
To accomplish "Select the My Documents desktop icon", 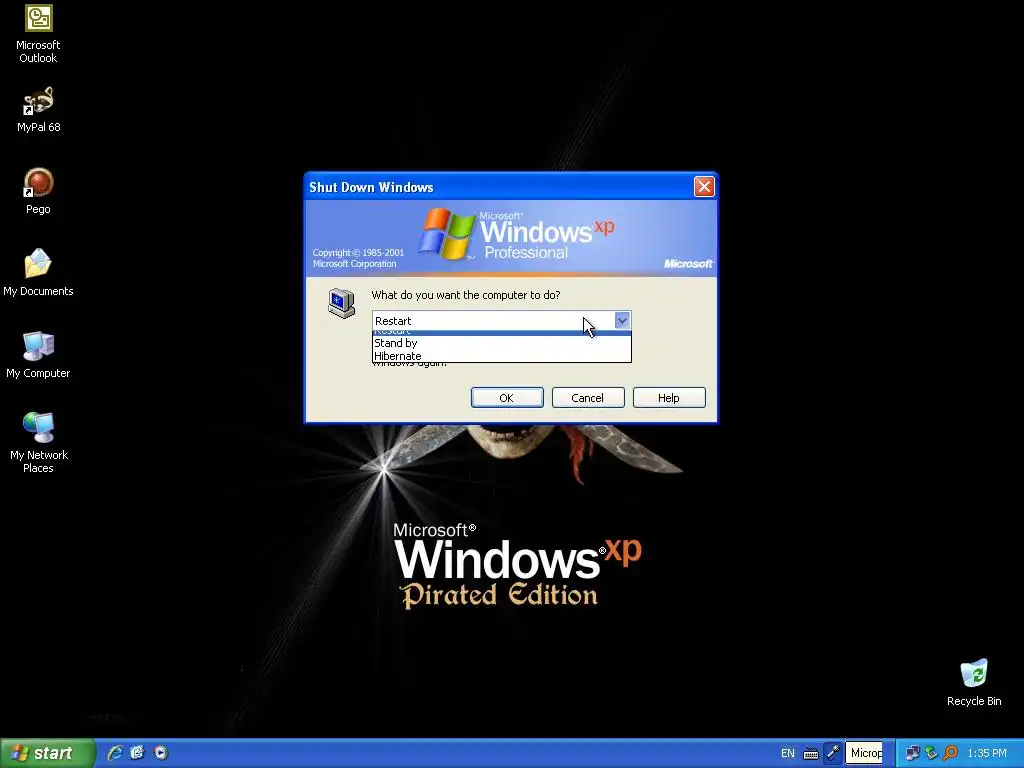I will (38, 273).
